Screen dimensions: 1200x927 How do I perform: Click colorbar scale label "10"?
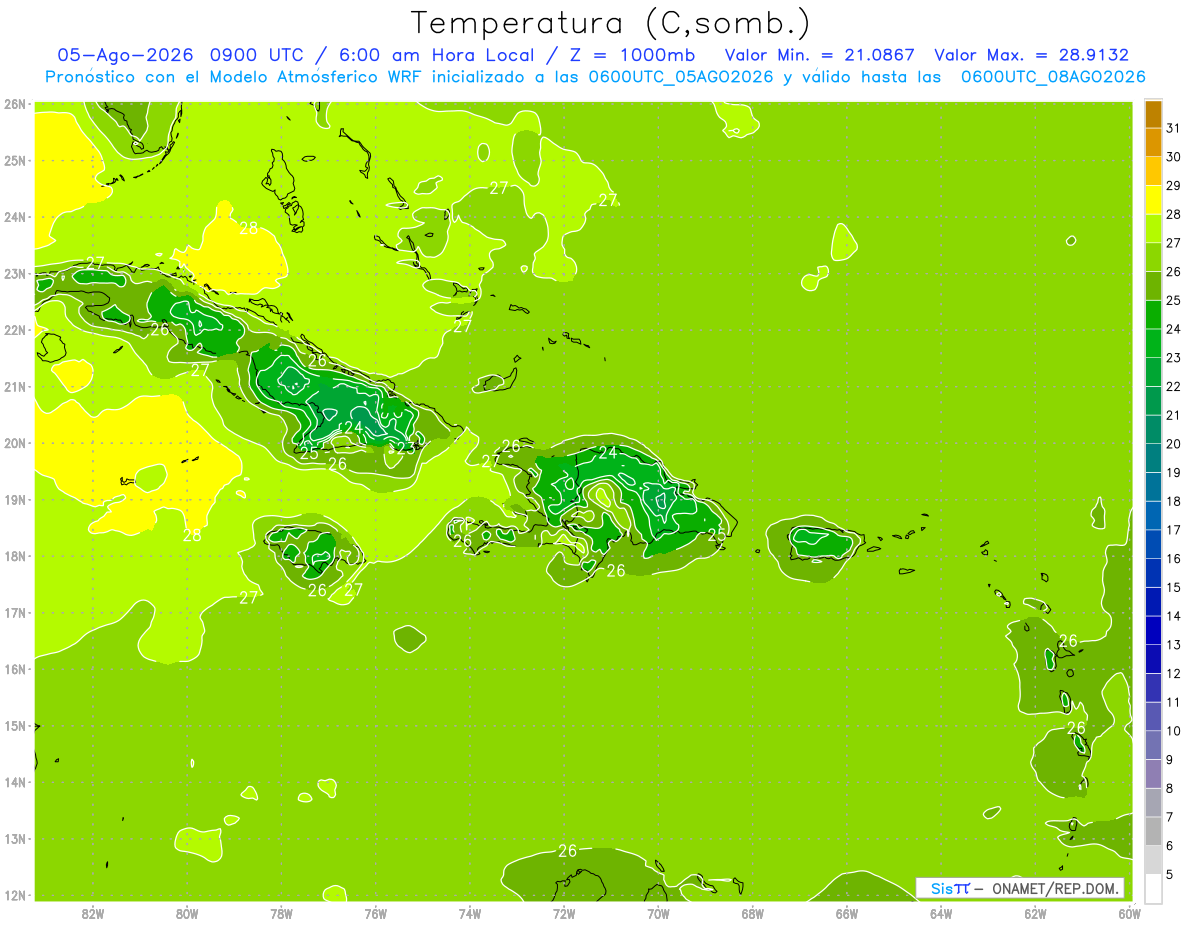coord(1173,731)
